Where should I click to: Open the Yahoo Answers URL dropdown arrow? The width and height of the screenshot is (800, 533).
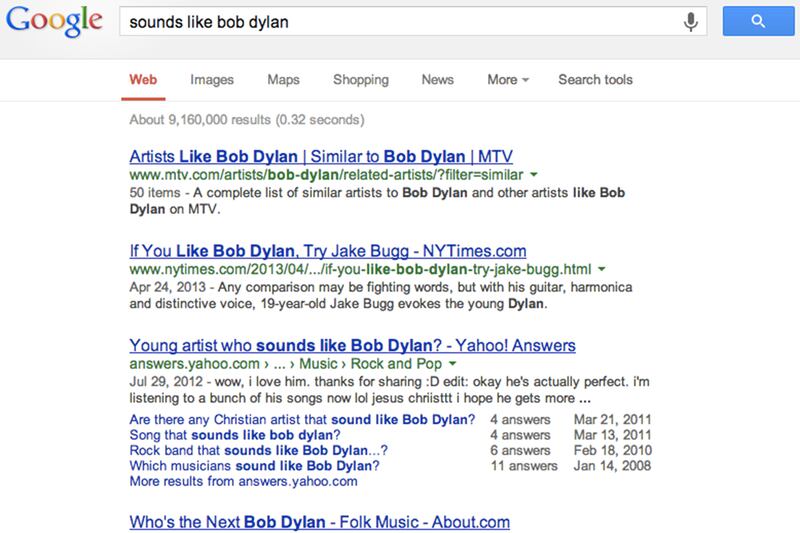tap(452, 364)
